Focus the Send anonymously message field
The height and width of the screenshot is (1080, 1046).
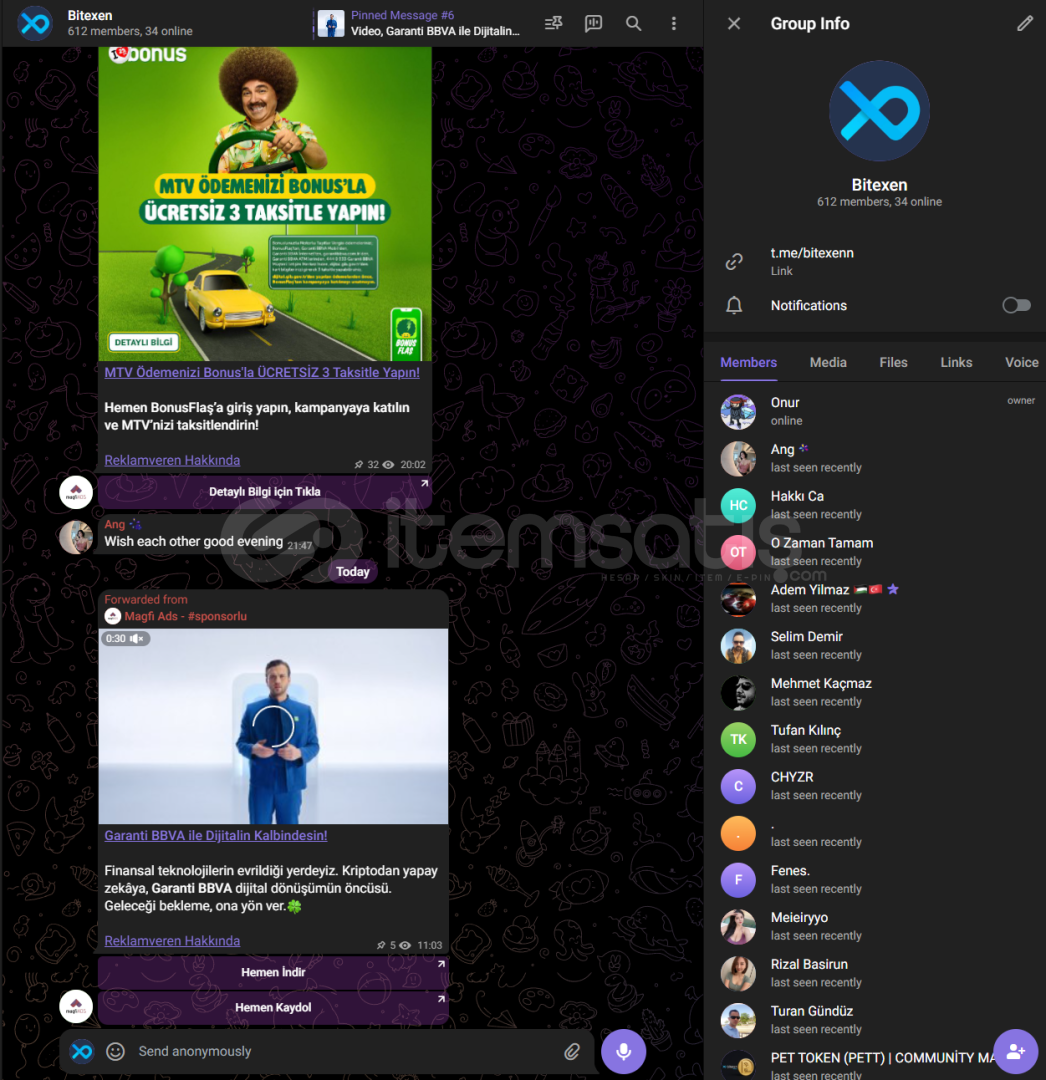click(x=344, y=1051)
